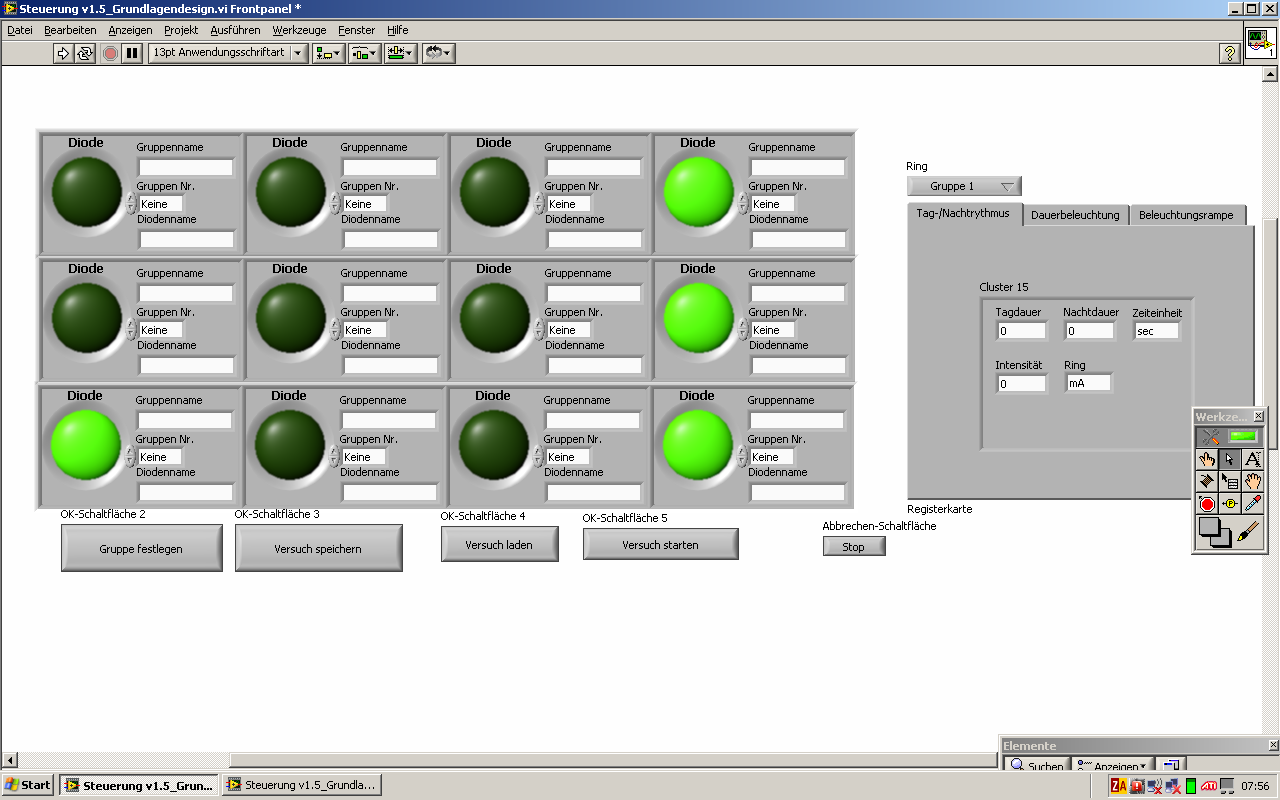Select the Connect Wire spool tool
Image resolution: width=1280 pixels, height=800 pixels.
(x=1208, y=482)
